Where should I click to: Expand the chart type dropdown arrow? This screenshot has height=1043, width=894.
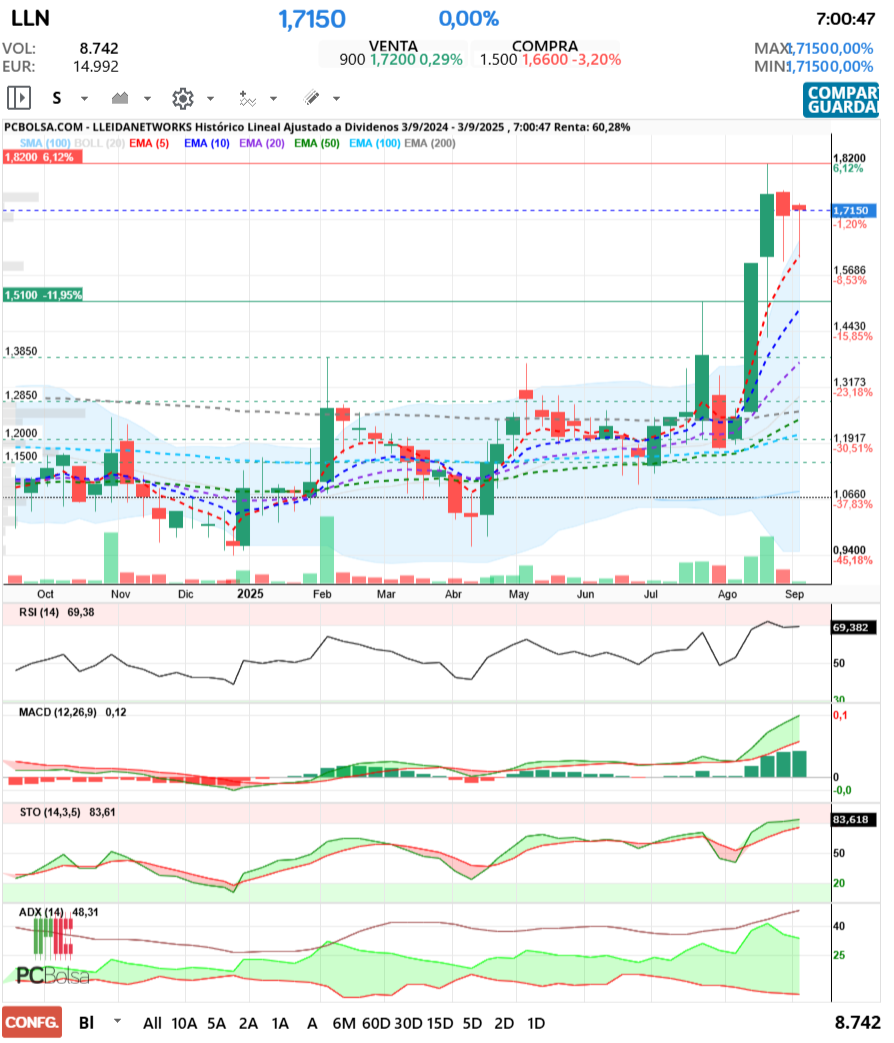coord(148,99)
